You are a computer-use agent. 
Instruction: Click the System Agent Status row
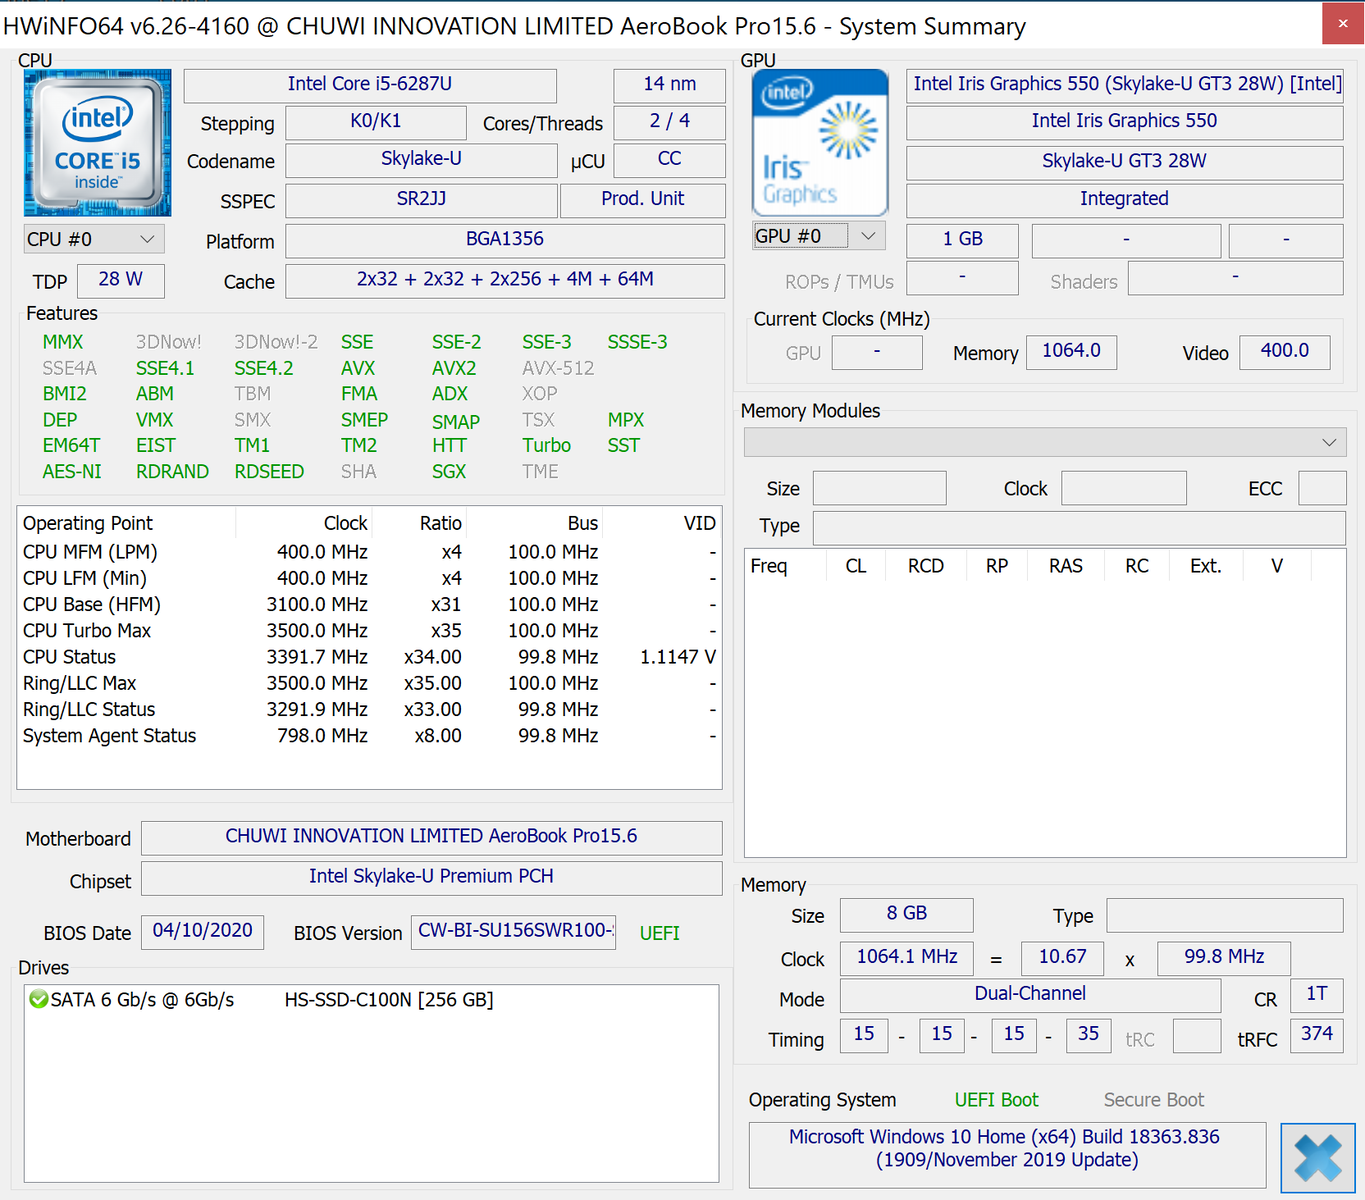click(x=369, y=736)
